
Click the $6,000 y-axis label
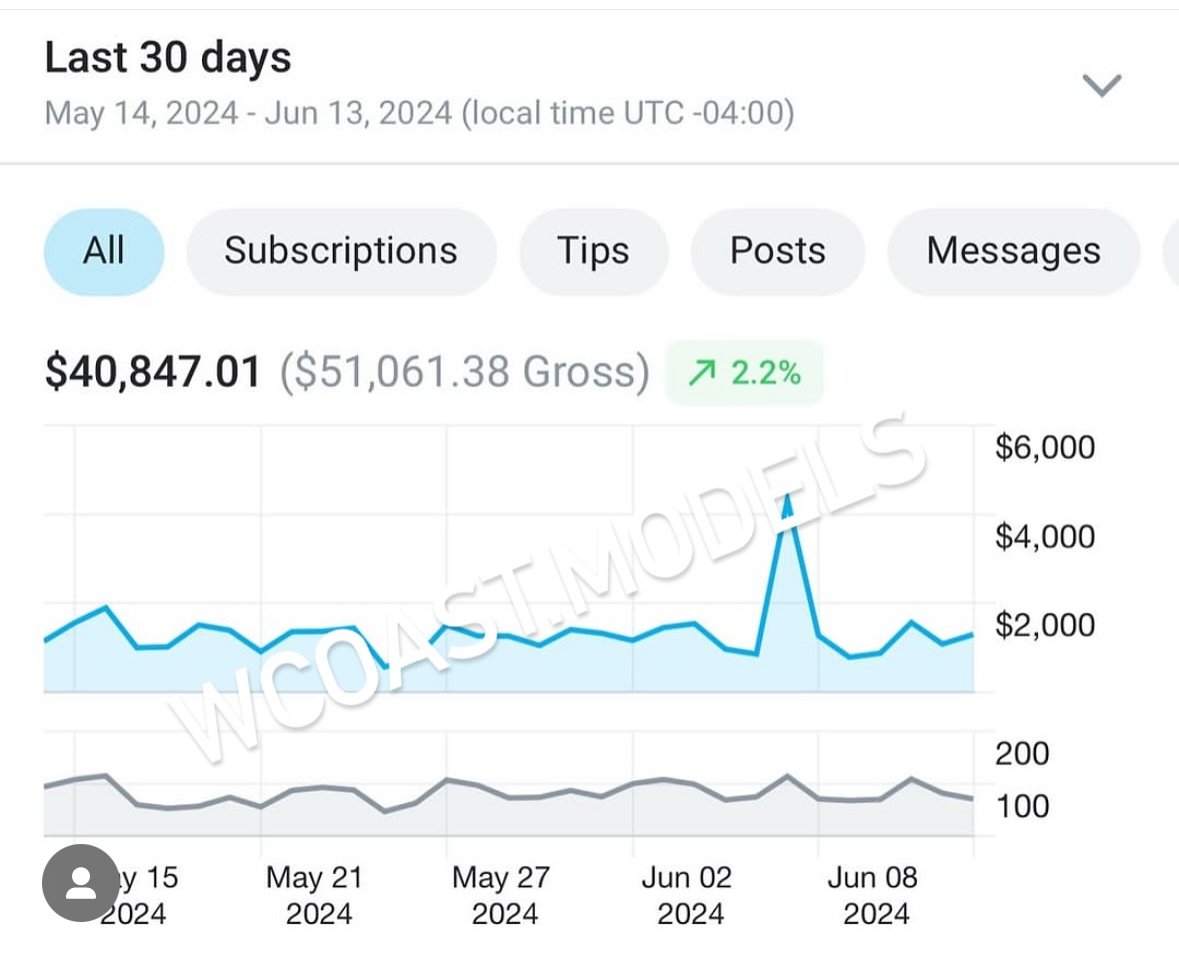1045,447
